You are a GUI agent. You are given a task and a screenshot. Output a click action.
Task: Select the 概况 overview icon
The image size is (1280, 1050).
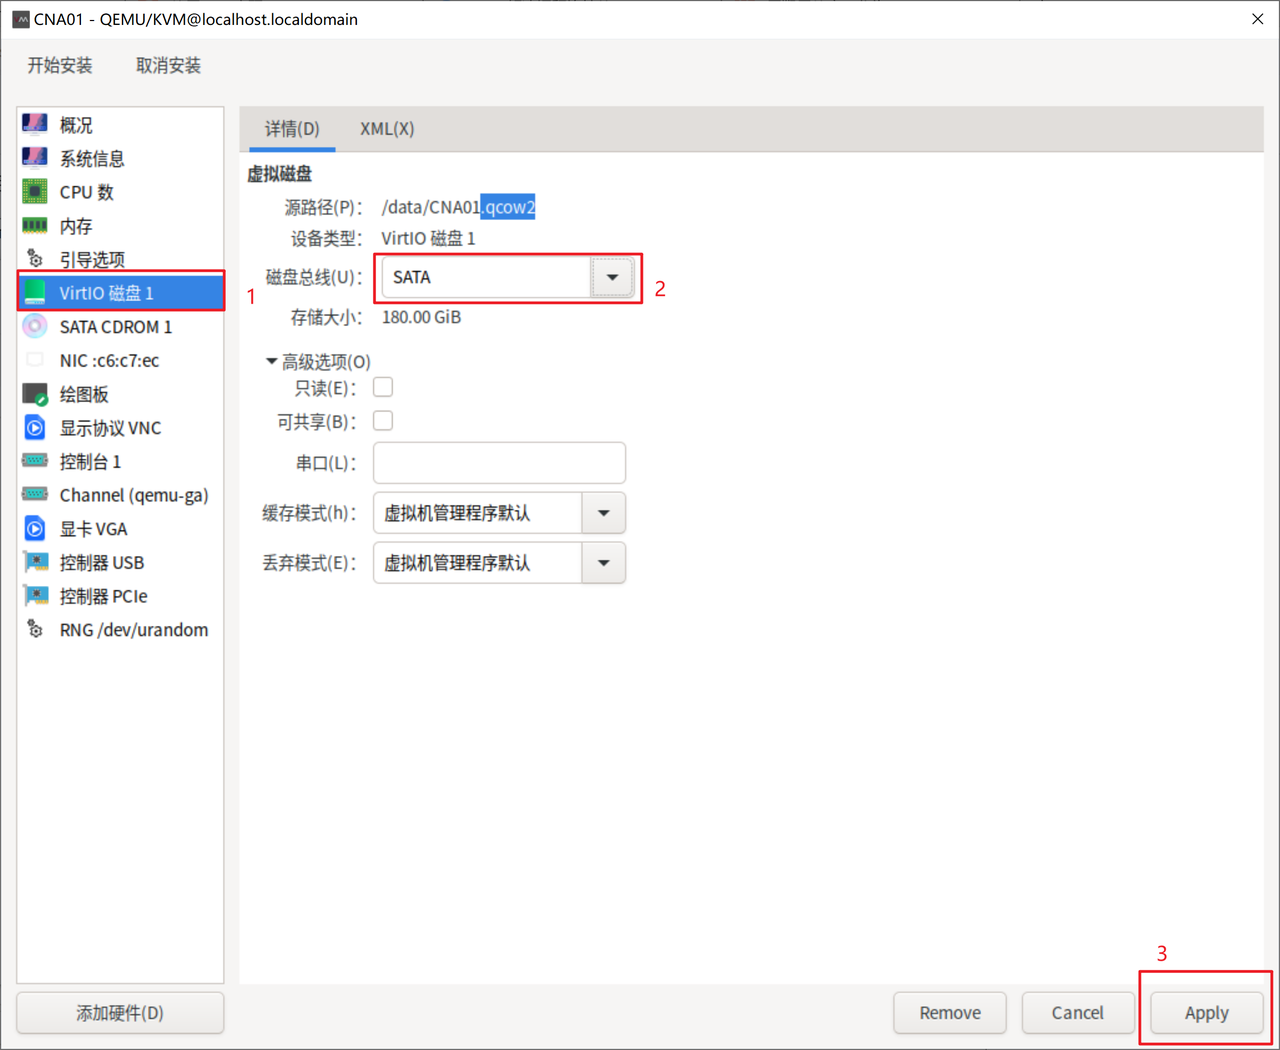click(35, 125)
